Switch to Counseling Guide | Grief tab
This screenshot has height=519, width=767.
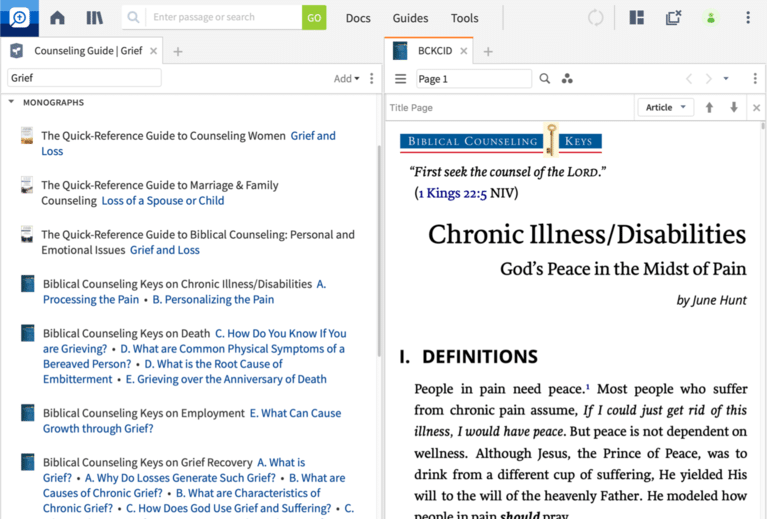[x=88, y=51]
